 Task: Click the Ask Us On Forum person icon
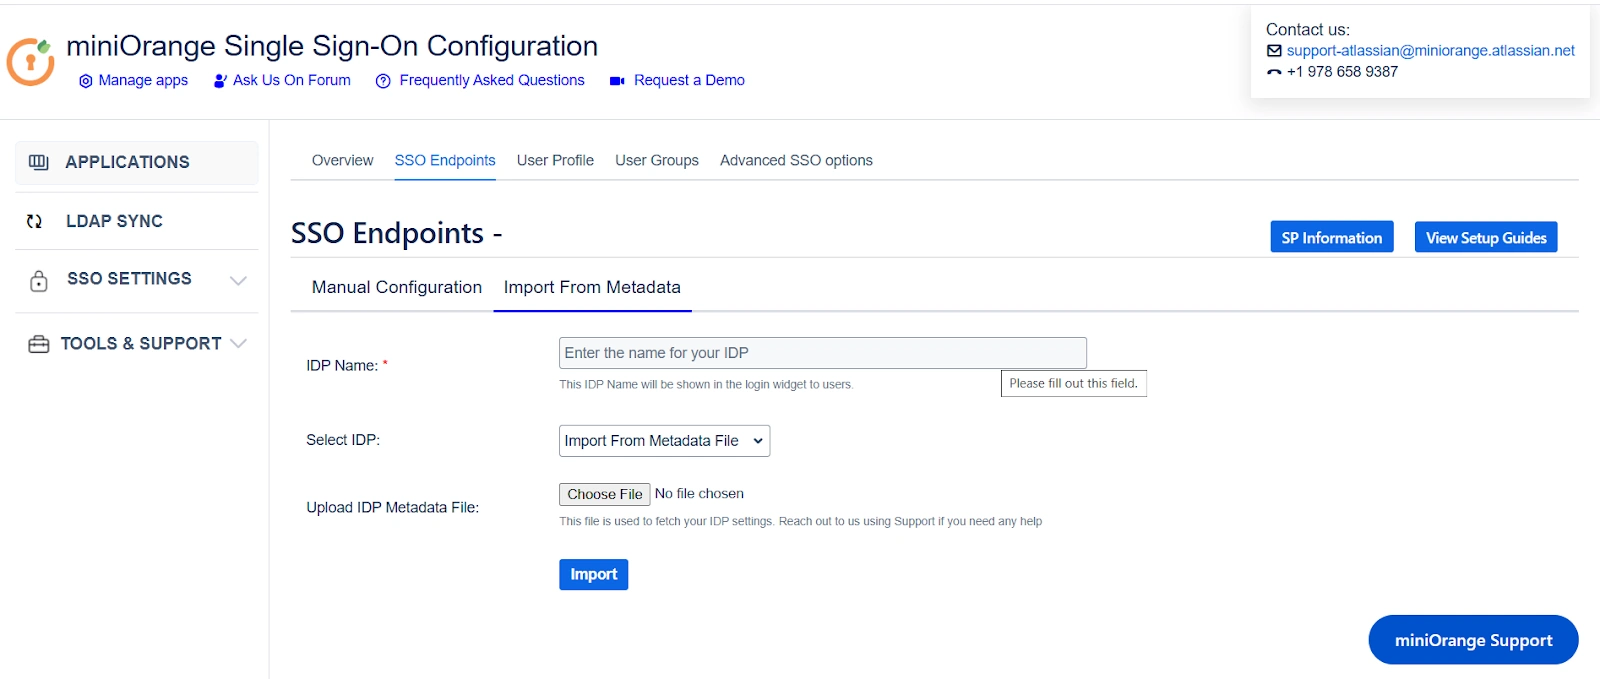(220, 81)
